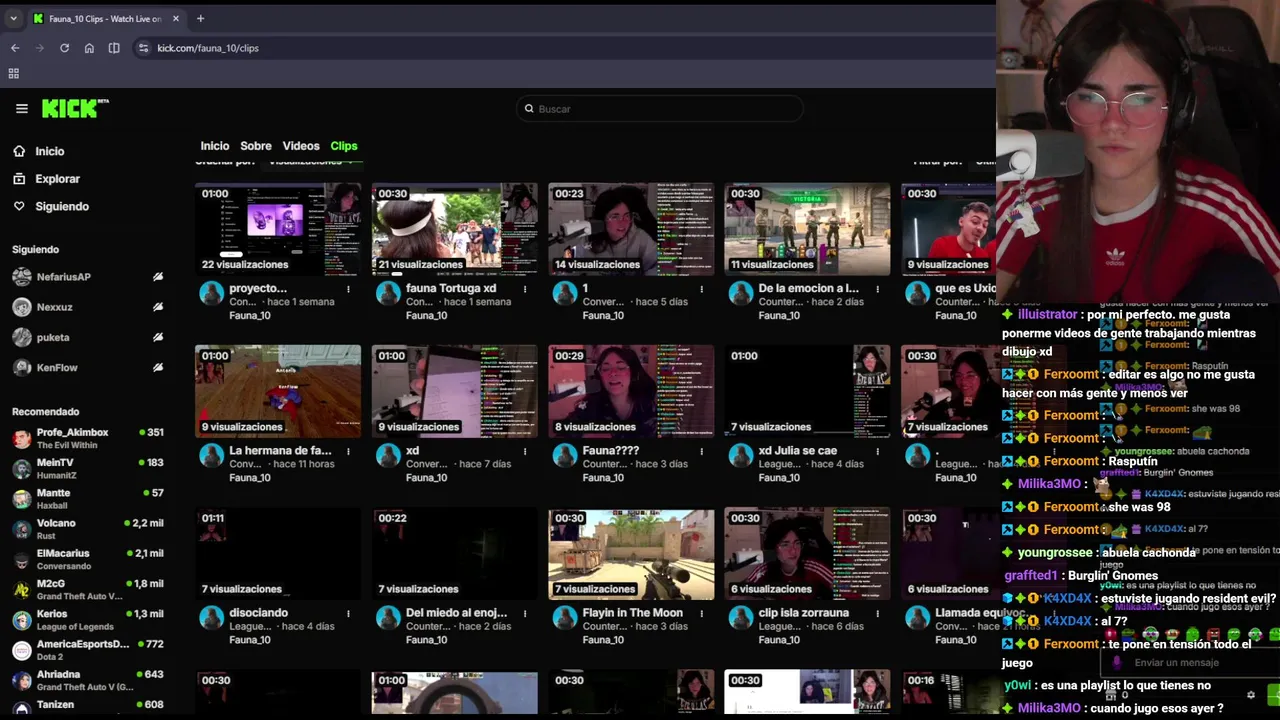Viewport: 1280px width, 720px height.
Task: Click username illustrator in chat overlay
Action: pos(1047,314)
